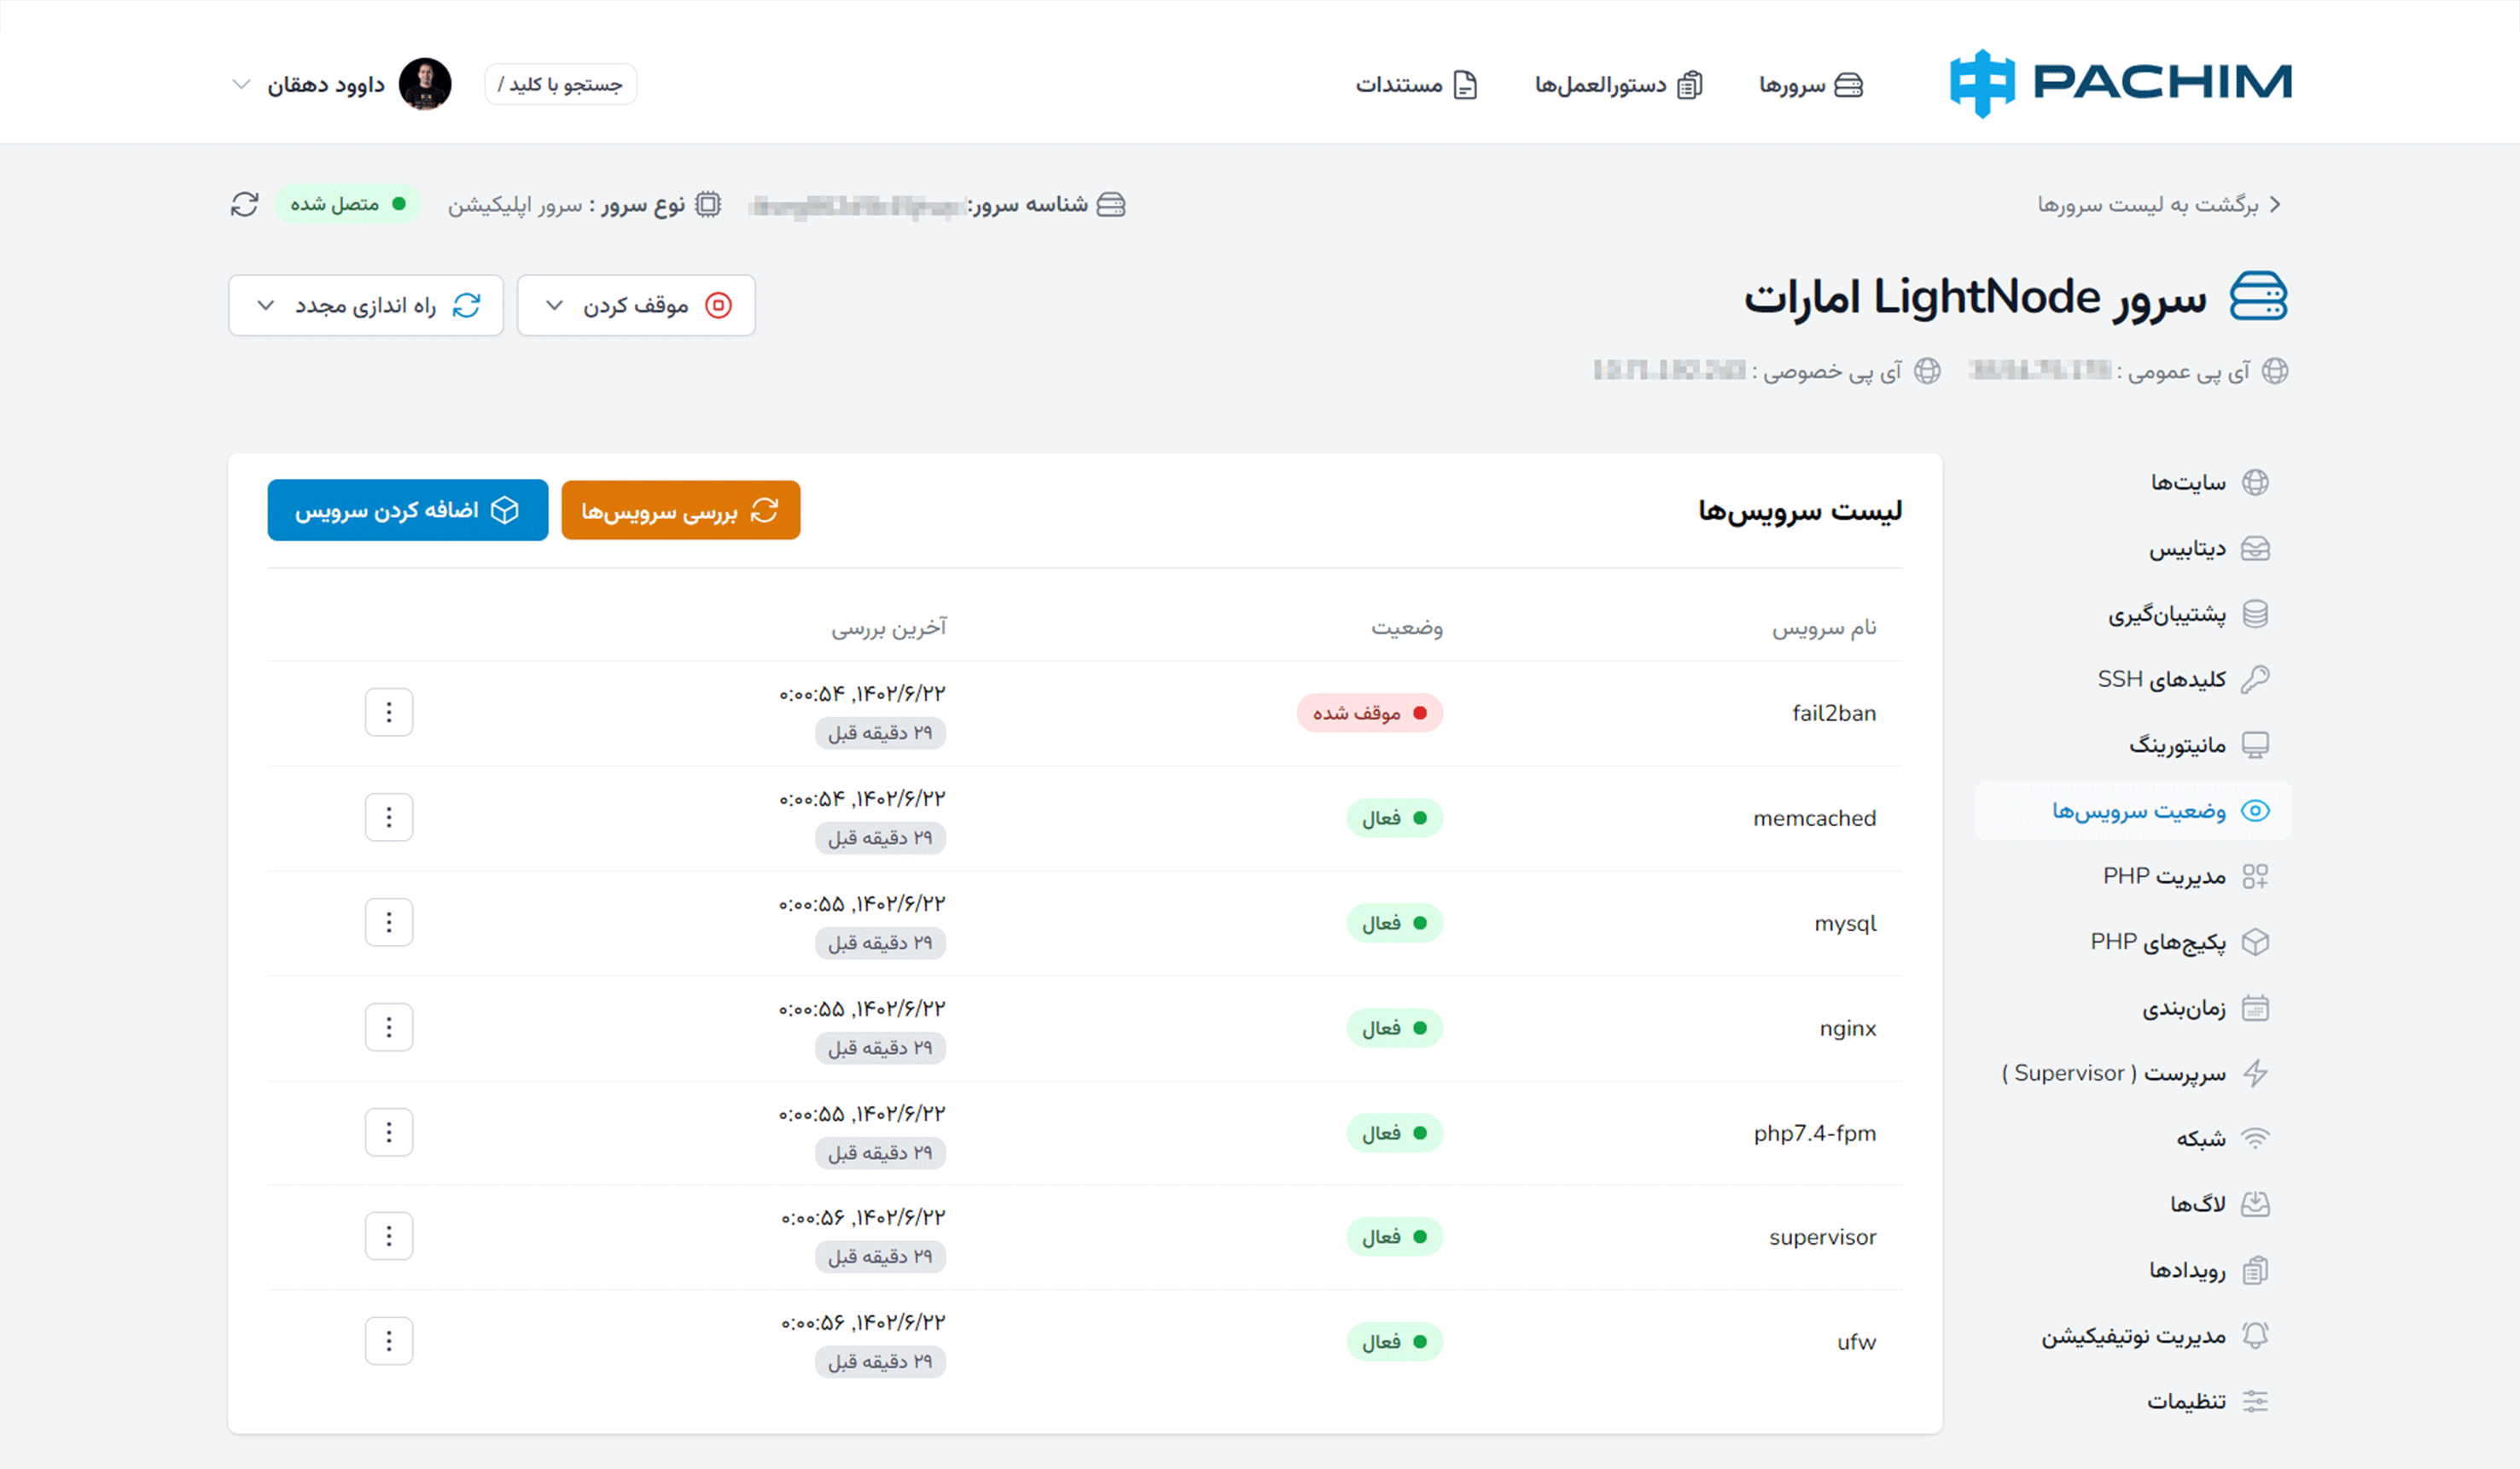Click the globe icon beside آی پی عمومی
The height and width of the screenshot is (1469, 2520).
pyautogui.click(x=2275, y=371)
